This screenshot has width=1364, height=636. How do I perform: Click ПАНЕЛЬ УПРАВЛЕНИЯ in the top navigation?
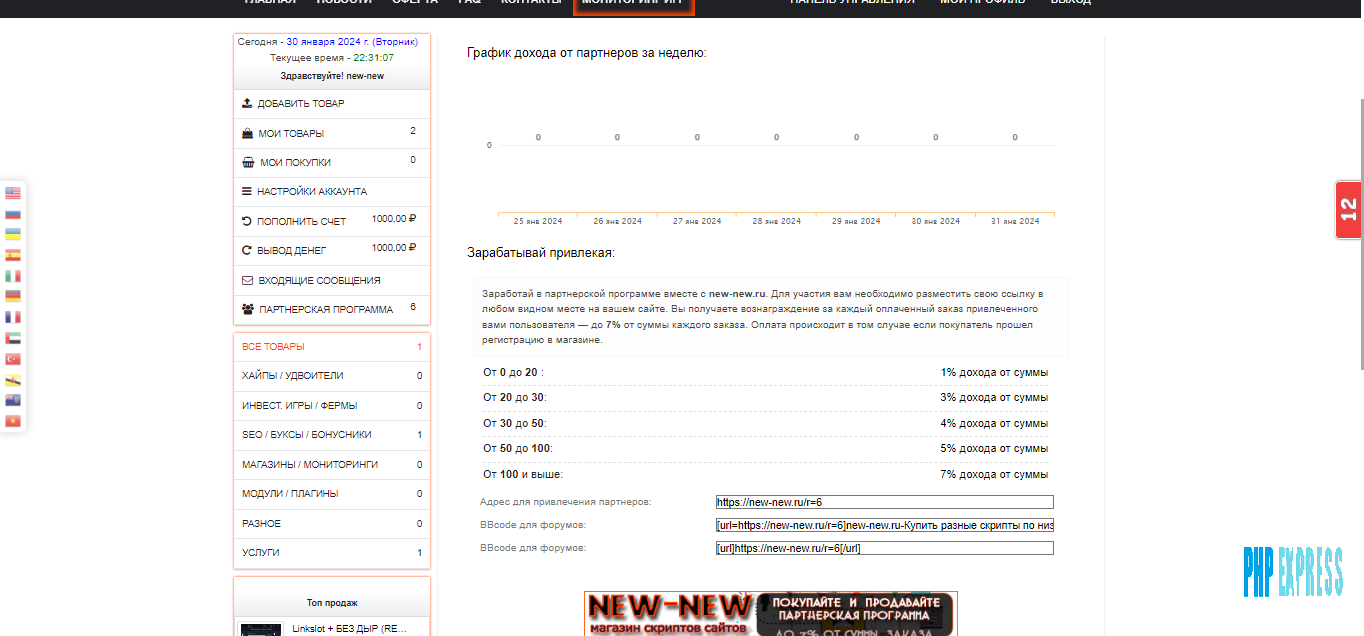pyautogui.click(x=852, y=3)
